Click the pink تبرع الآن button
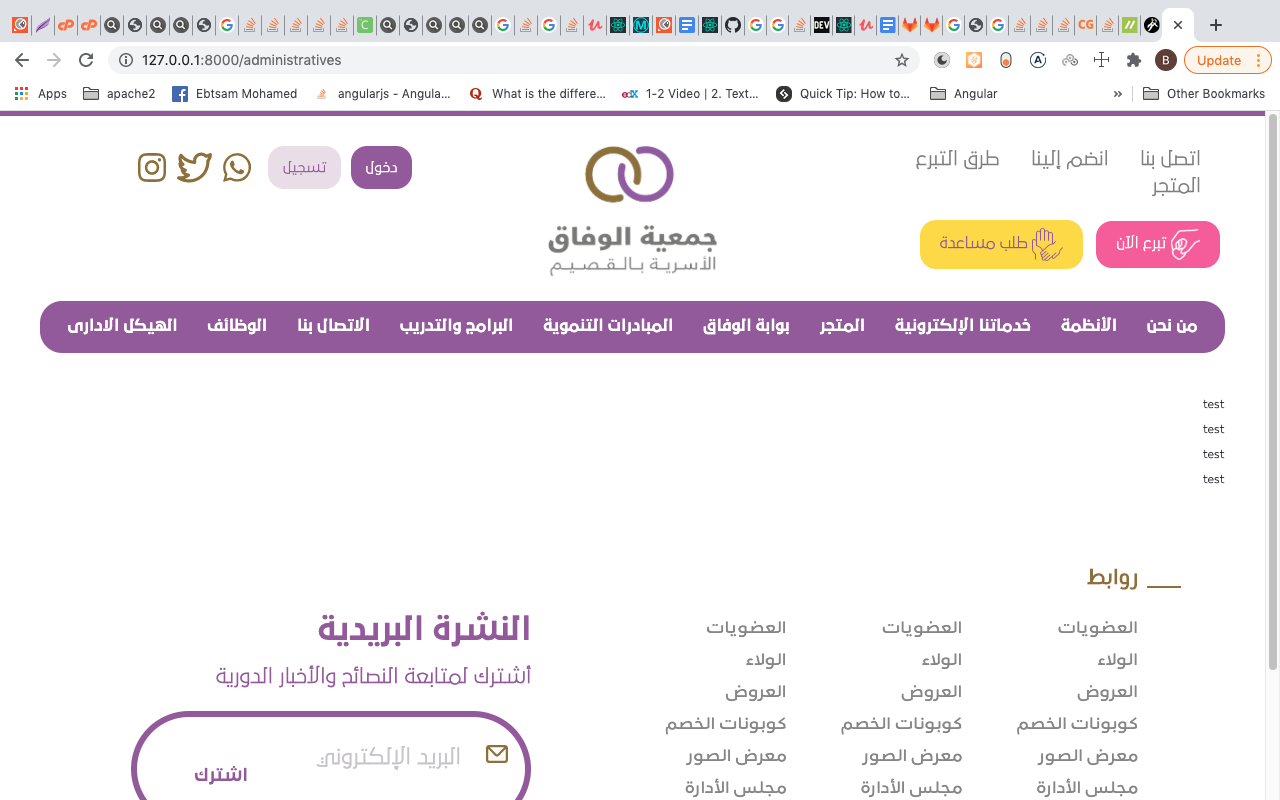Screen dimensions: 1280x800 [x=1157, y=244]
